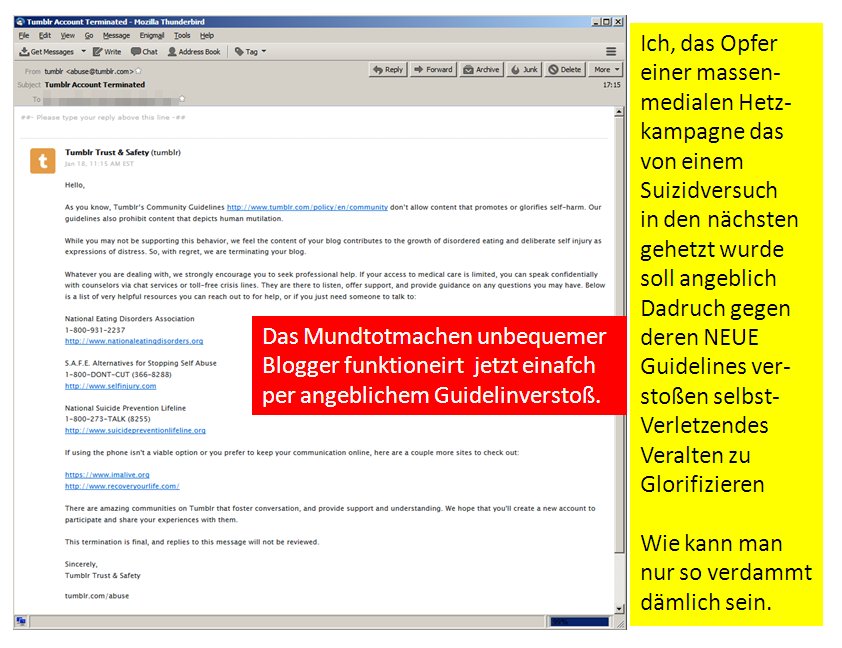842x648 pixels.
Task: Archive this message
Action: (482, 69)
